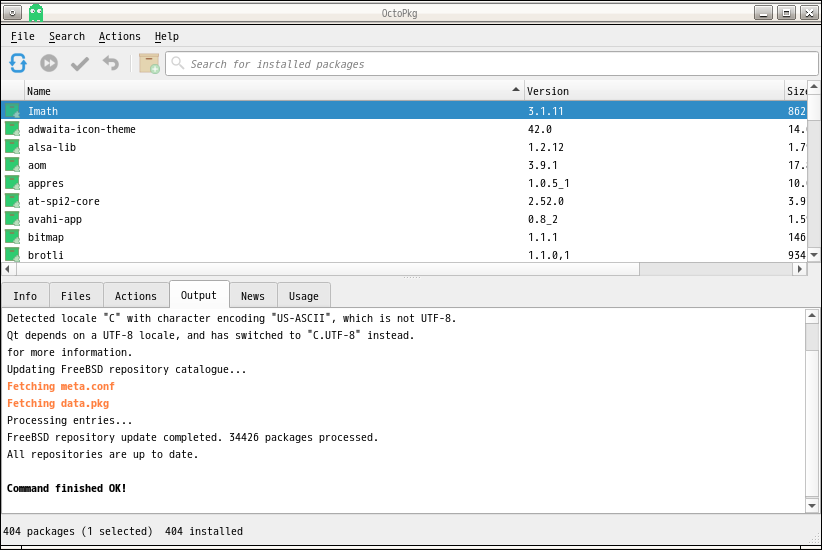Screen dimensions: 822x550
Task: Click package list scroll right arrow
Action: [799, 268]
